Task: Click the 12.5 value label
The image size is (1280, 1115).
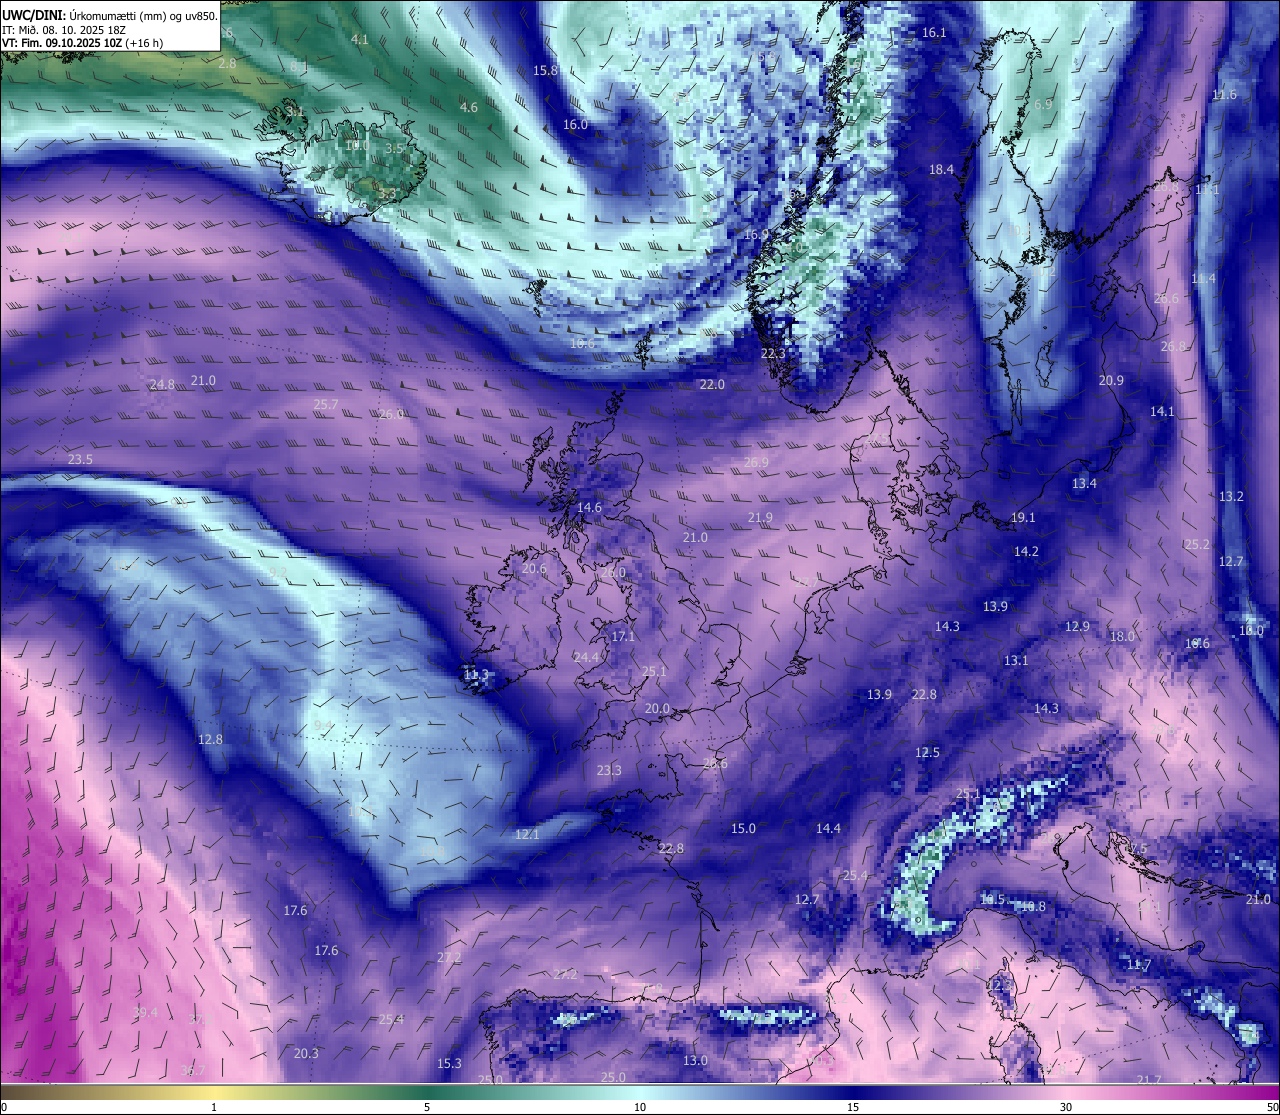Action: point(927,753)
